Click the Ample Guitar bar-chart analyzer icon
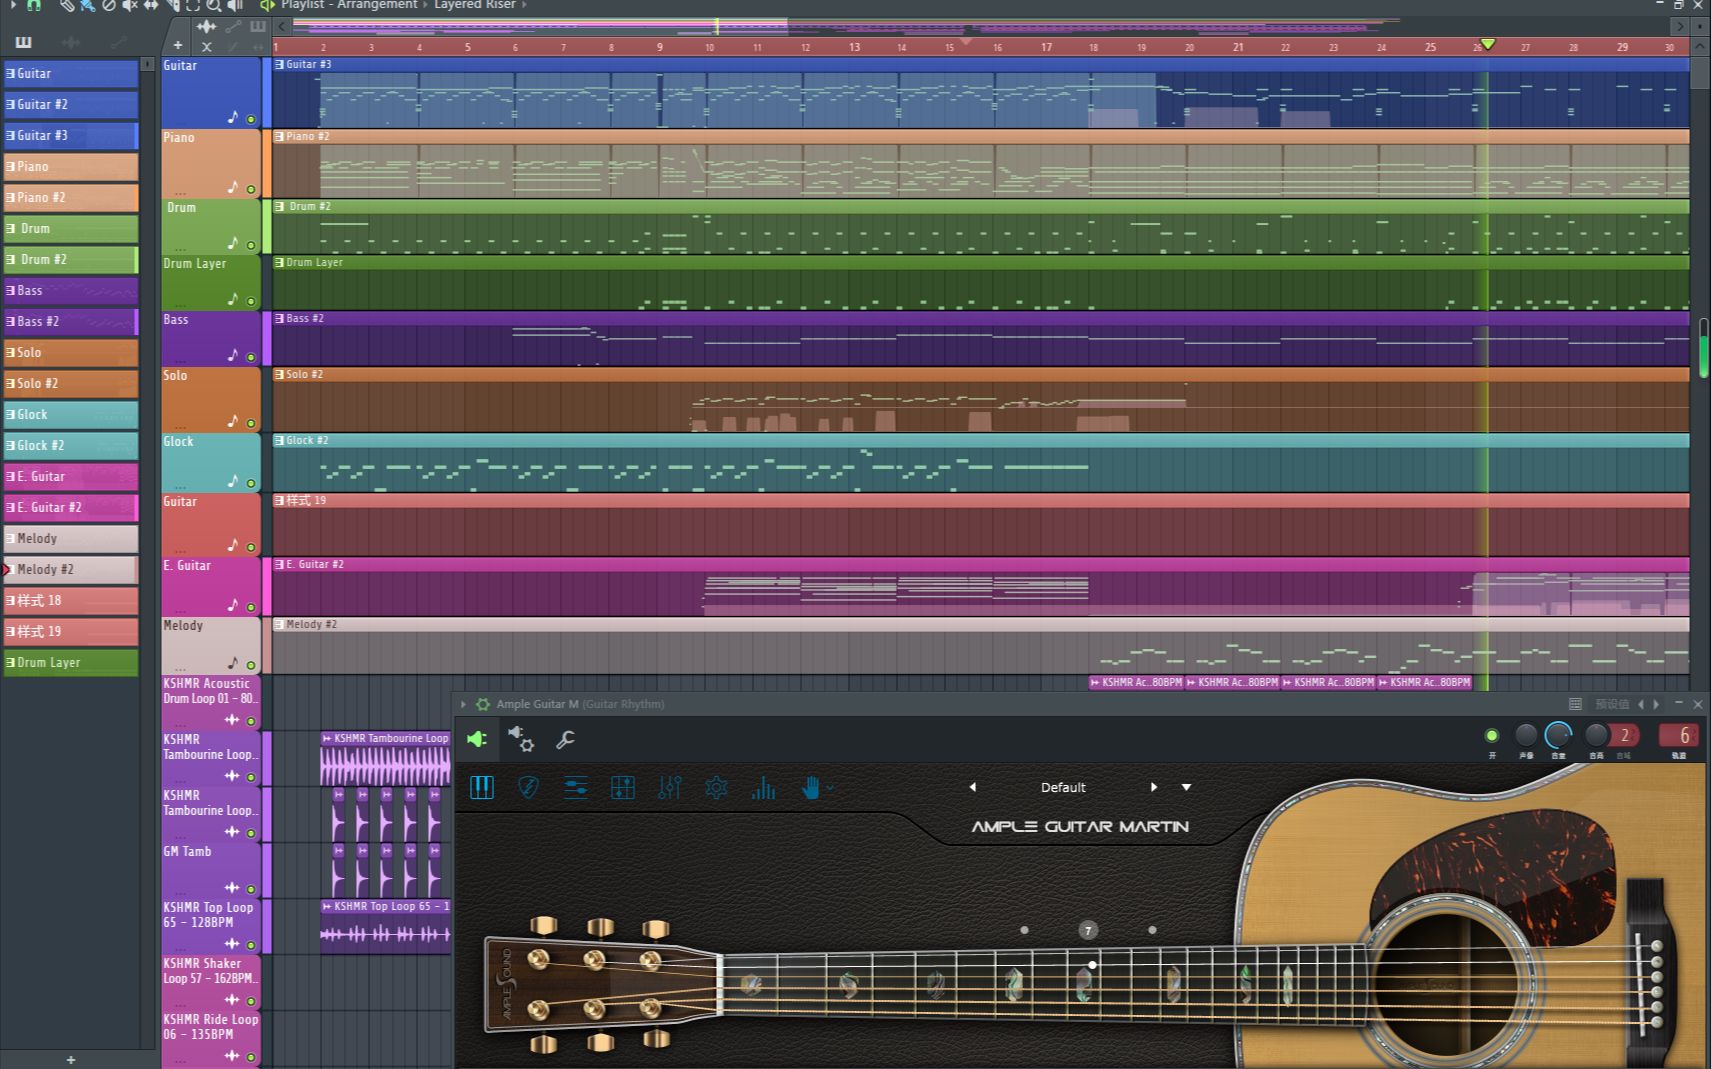The image size is (1711, 1069). tap(764, 788)
